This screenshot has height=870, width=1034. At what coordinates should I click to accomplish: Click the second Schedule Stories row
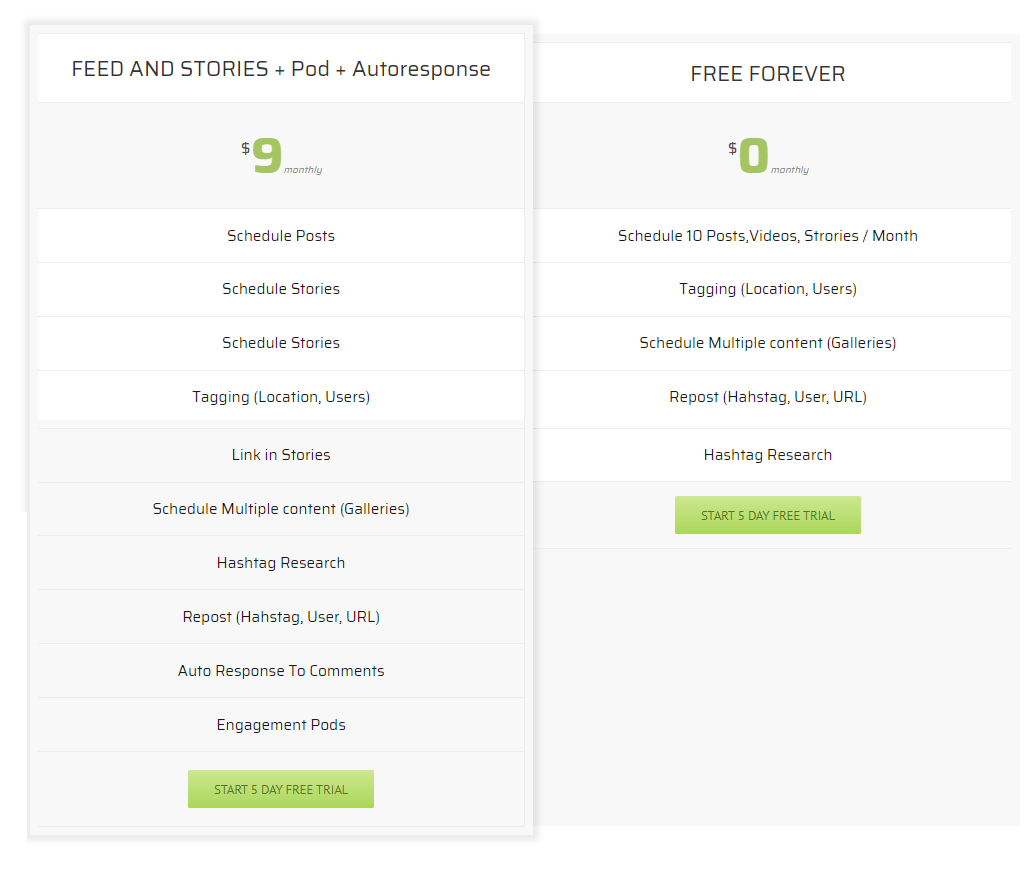pyautogui.click(x=281, y=343)
